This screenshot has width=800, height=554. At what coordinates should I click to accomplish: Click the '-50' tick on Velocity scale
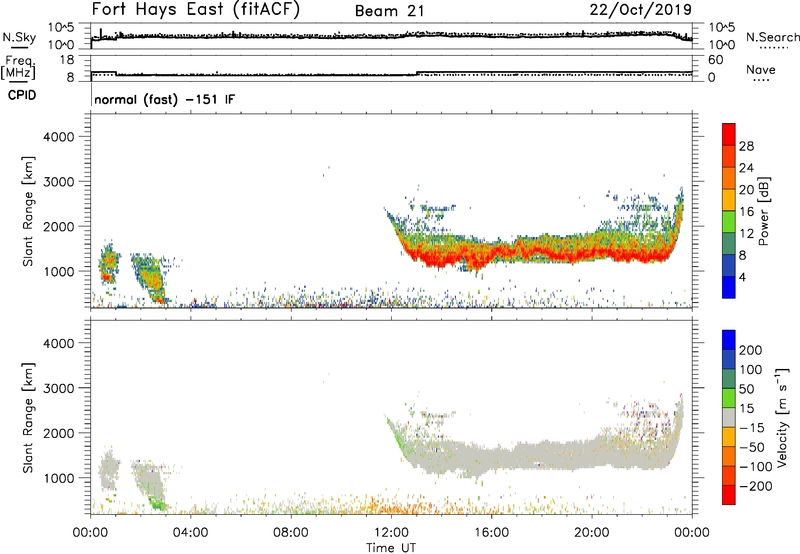753,447
